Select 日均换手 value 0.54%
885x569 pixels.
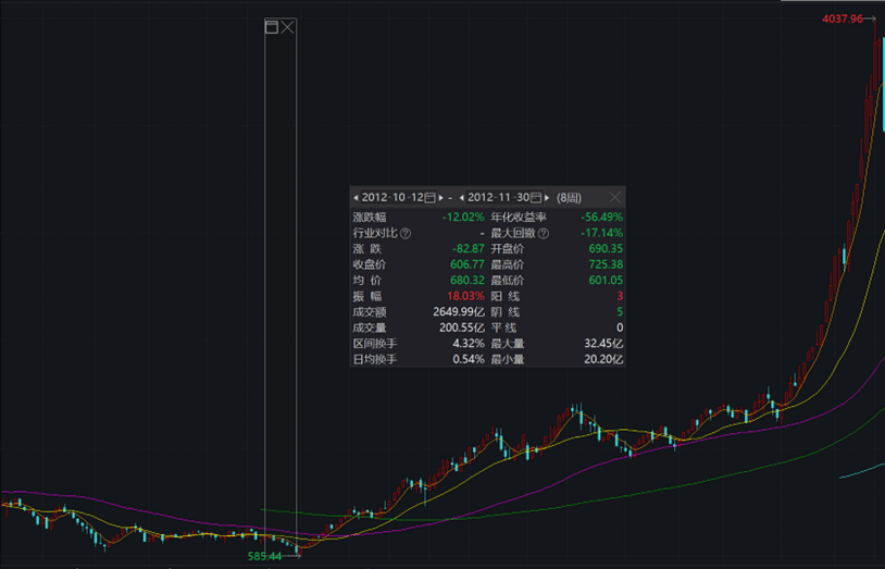(x=468, y=360)
